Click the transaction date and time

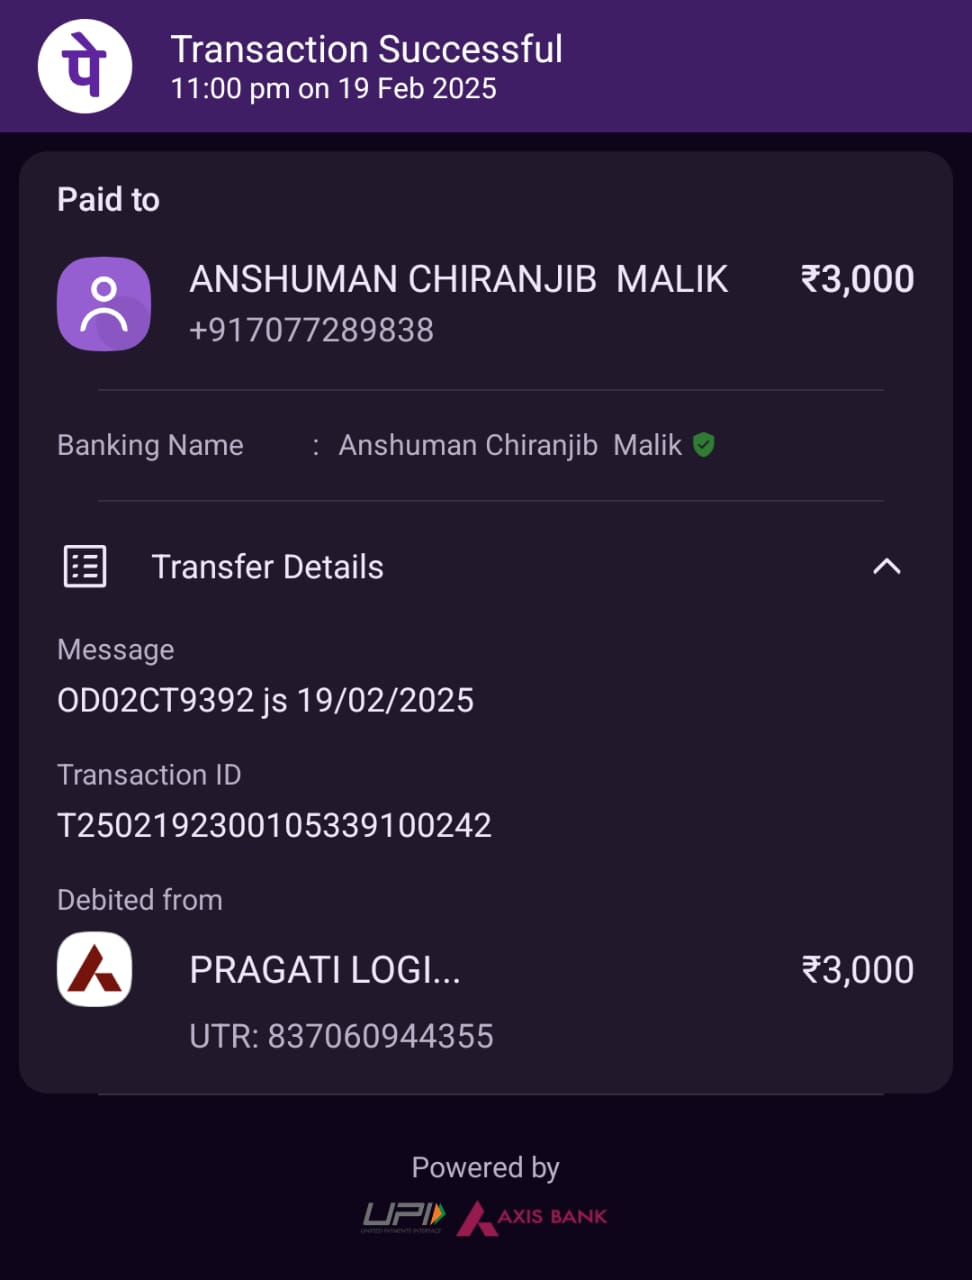[x=333, y=89]
